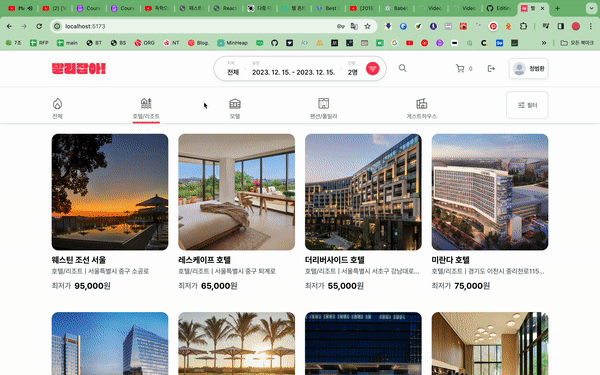The height and width of the screenshot is (375, 600).
Task: Open the 2명 guest count selector
Action: 352,68
